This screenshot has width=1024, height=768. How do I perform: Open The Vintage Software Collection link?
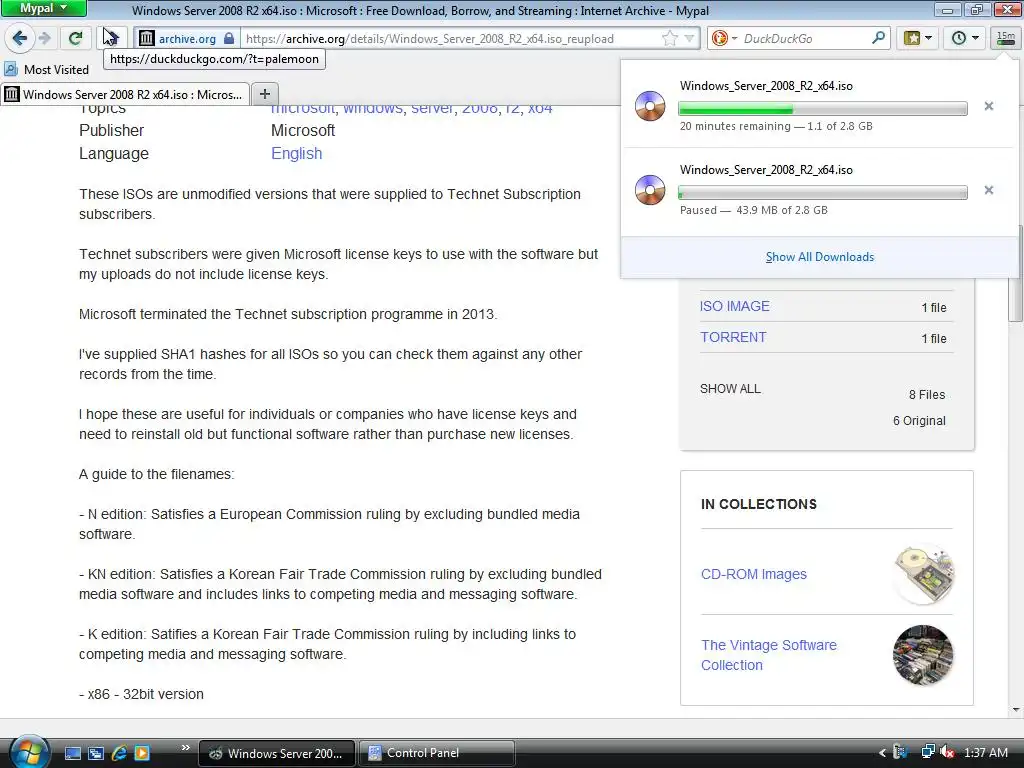coord(769,655)
